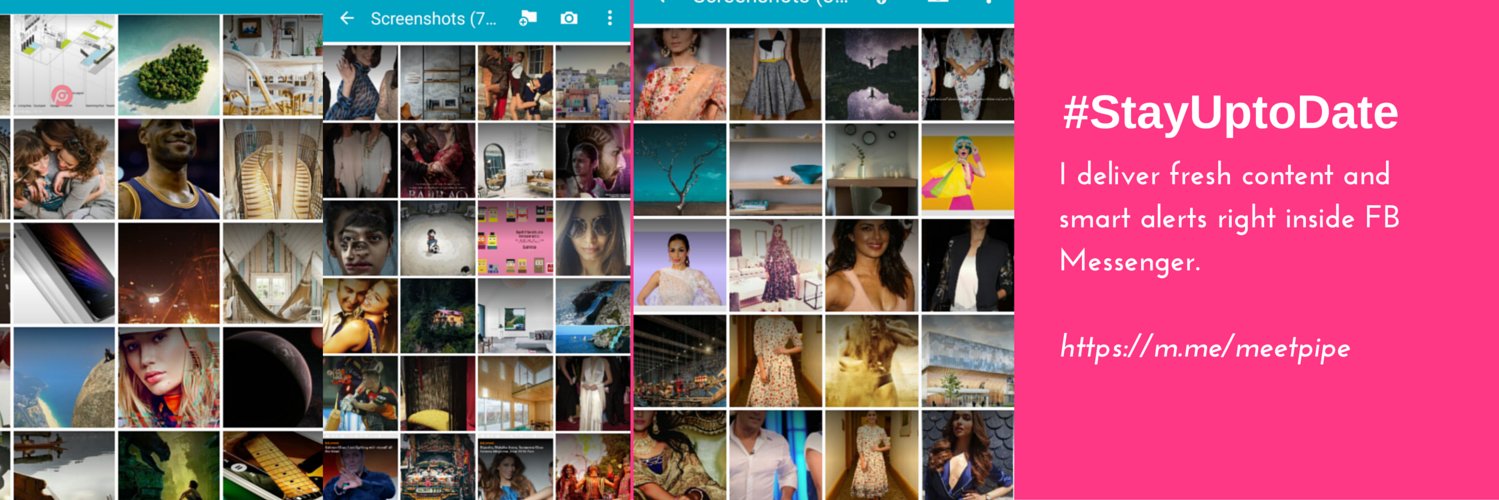Open the heart-shaped island thumbnail

click(x=168, y=64)
